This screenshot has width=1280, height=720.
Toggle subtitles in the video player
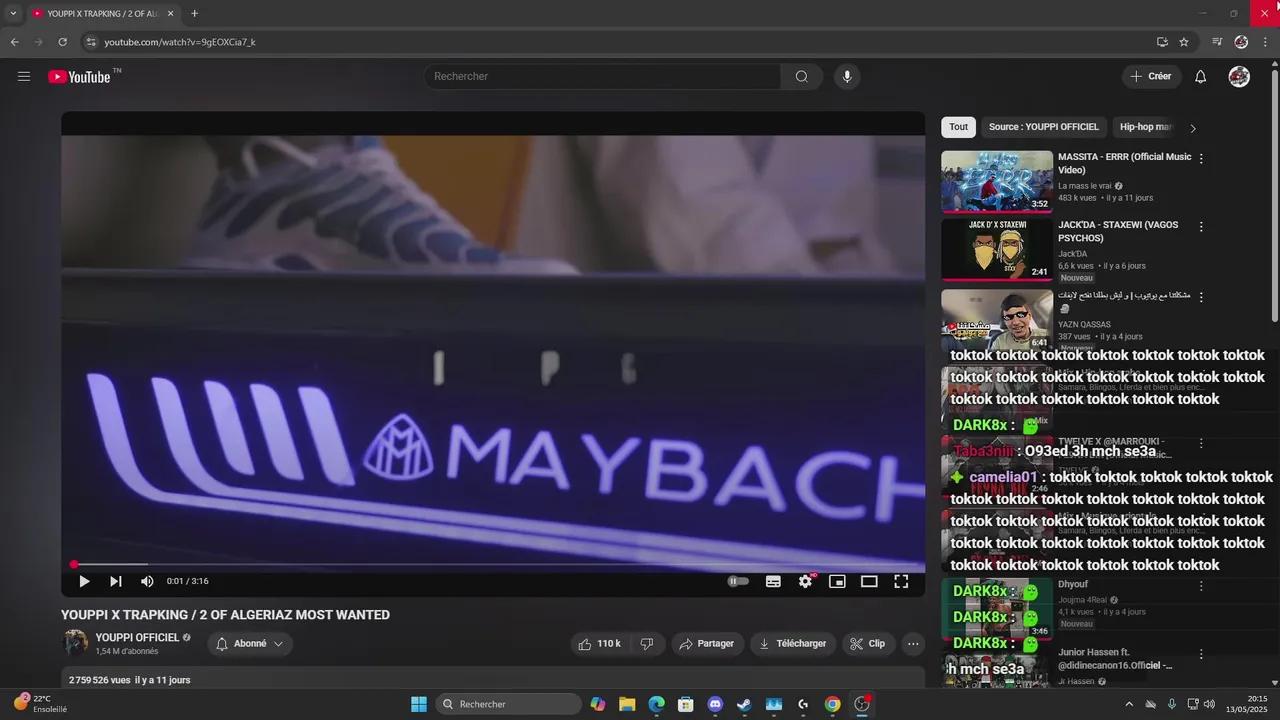[773, 581]
